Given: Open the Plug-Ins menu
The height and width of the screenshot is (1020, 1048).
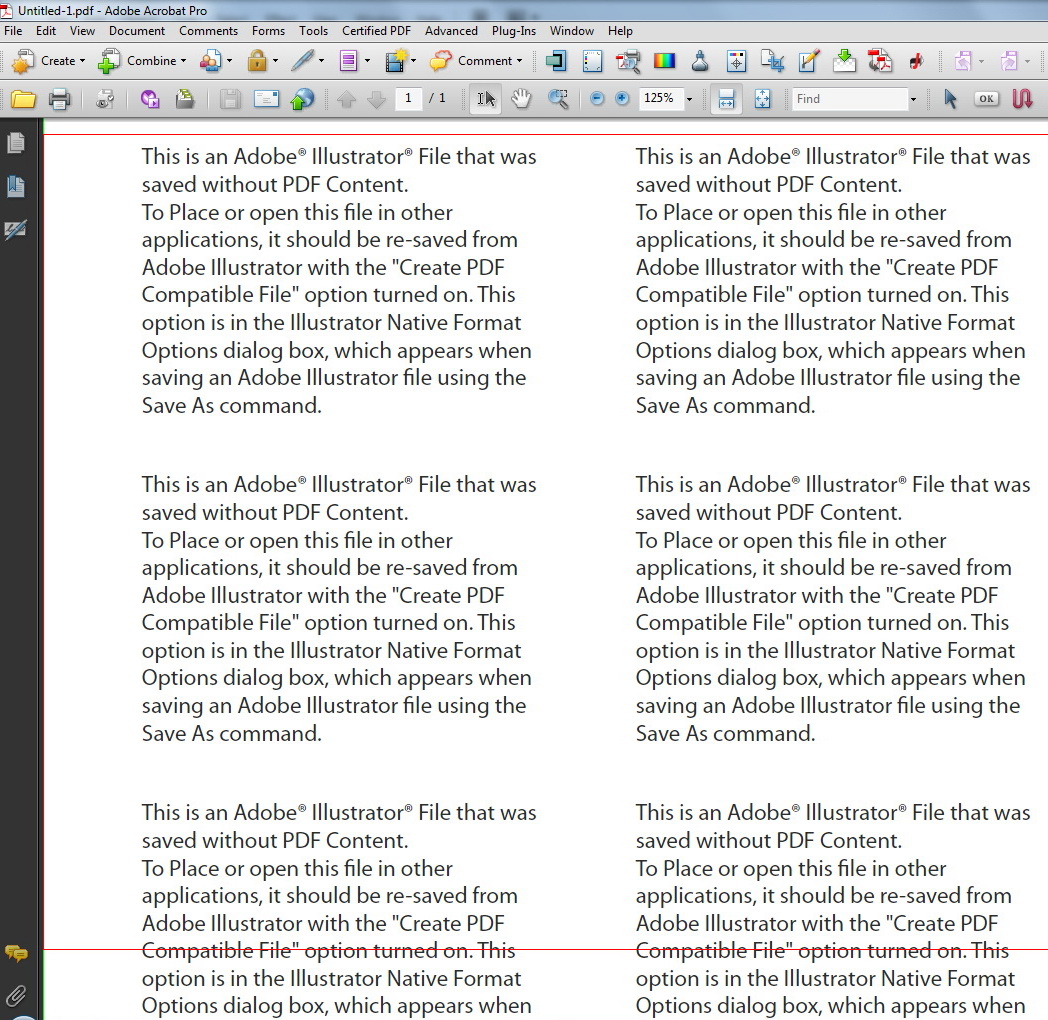Looking at the screenshot, I should tap(514, 31).
